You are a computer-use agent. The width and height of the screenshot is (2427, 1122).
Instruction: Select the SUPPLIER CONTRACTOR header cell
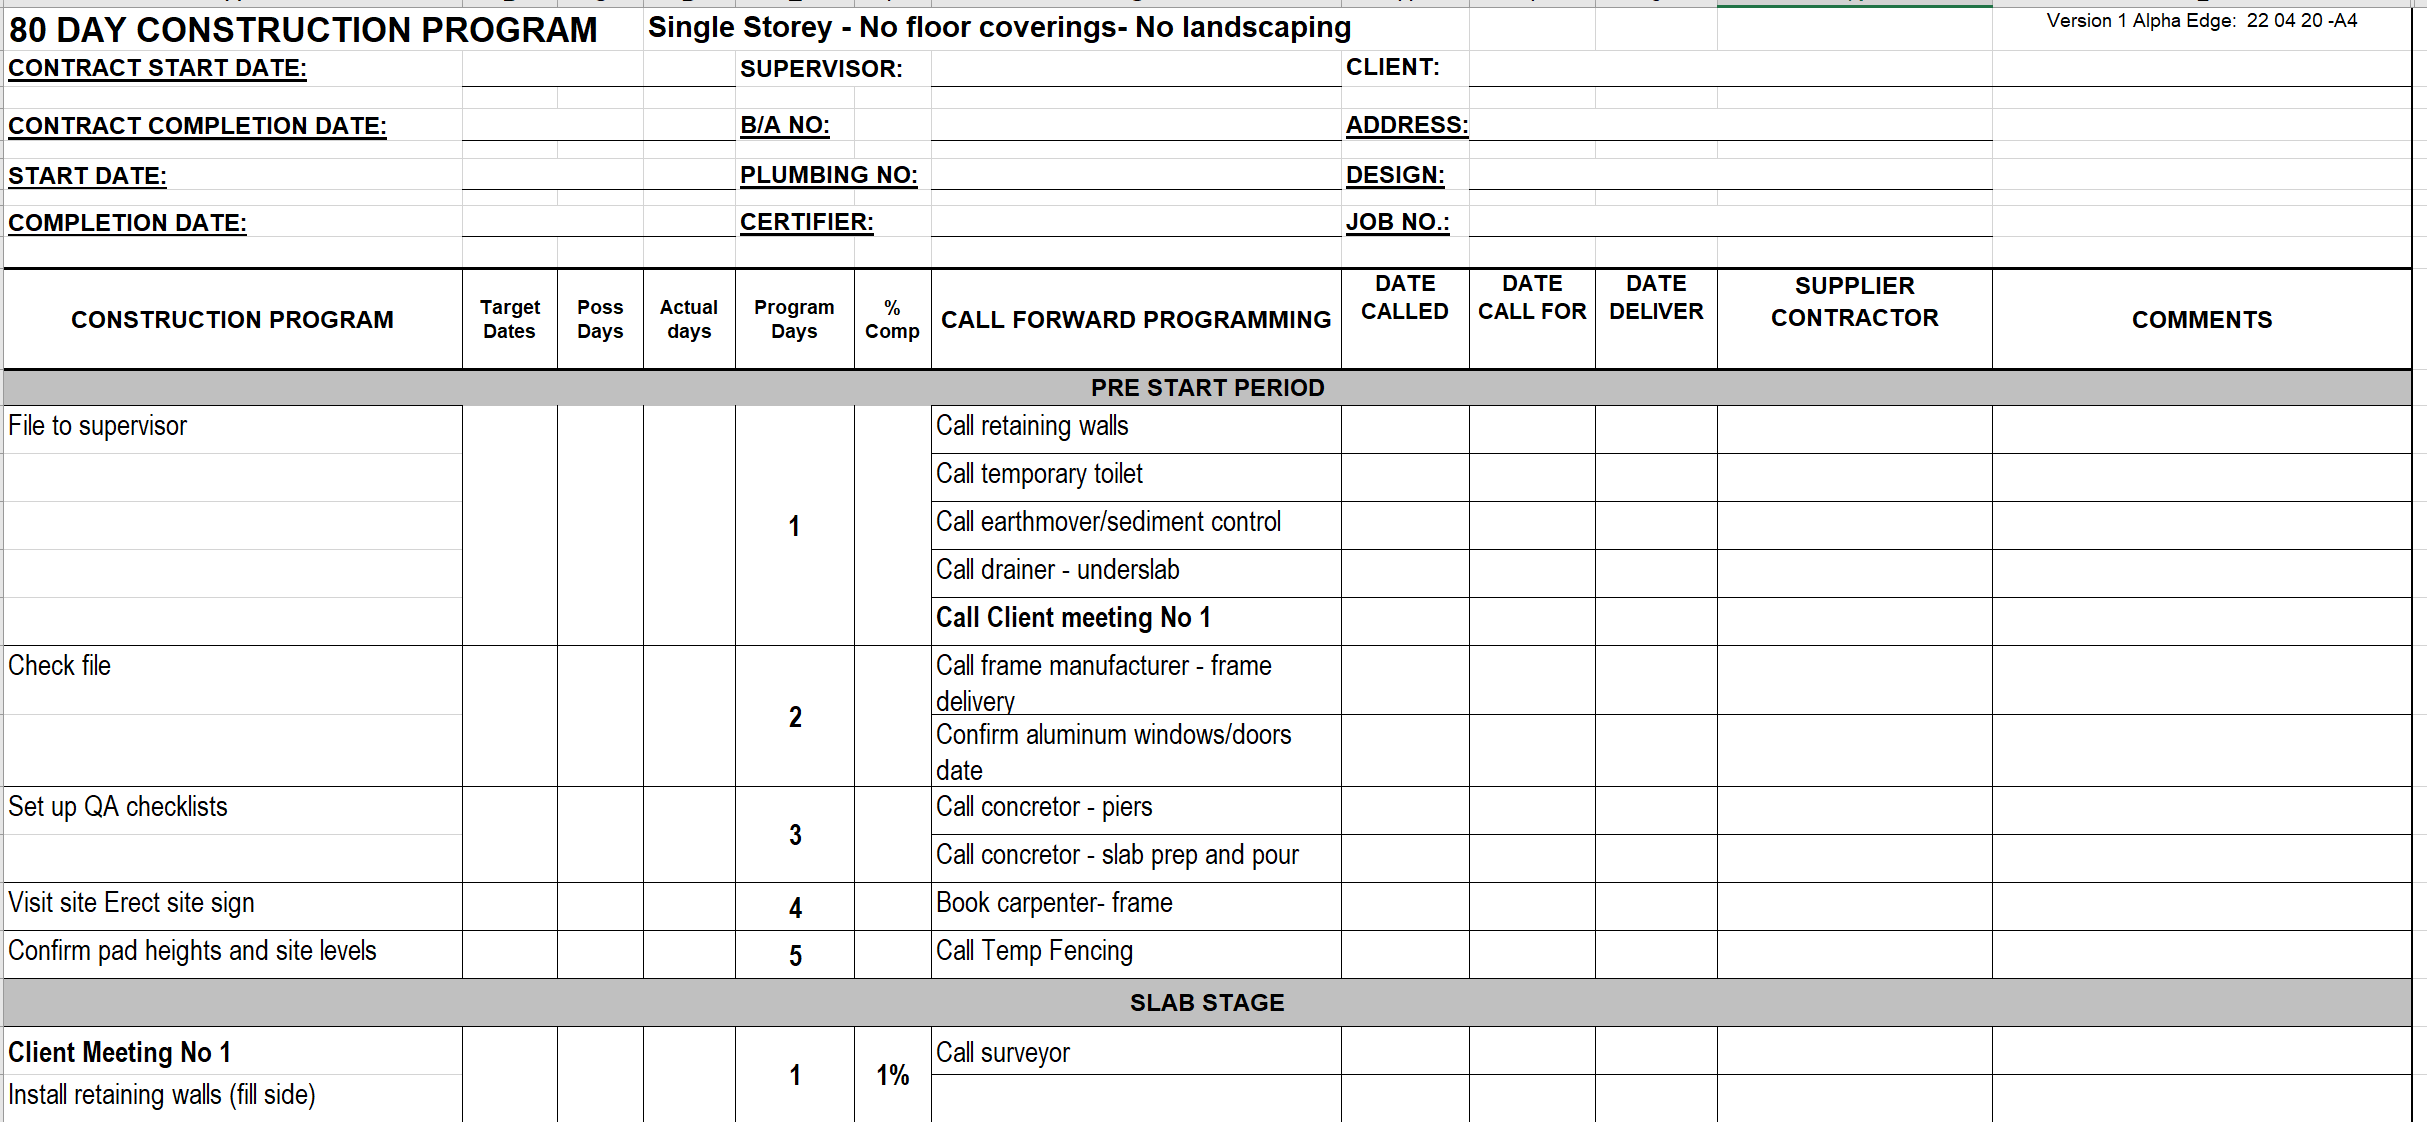(x=1854, y=302)
